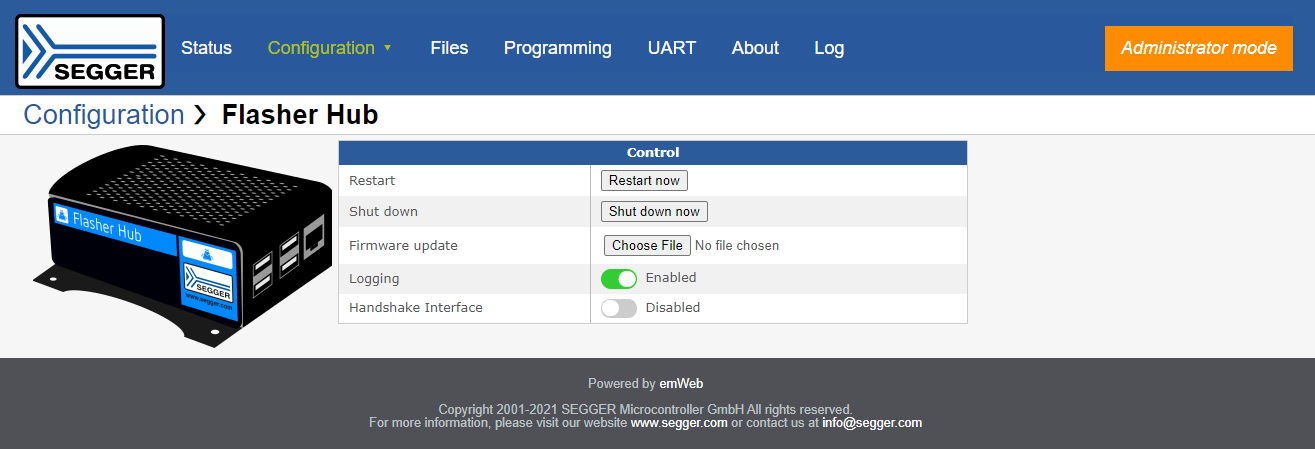This screenshot has width=1315, height=449.
Task: Visit the www.segger.com footer link
Action: [x=679, y=423]
